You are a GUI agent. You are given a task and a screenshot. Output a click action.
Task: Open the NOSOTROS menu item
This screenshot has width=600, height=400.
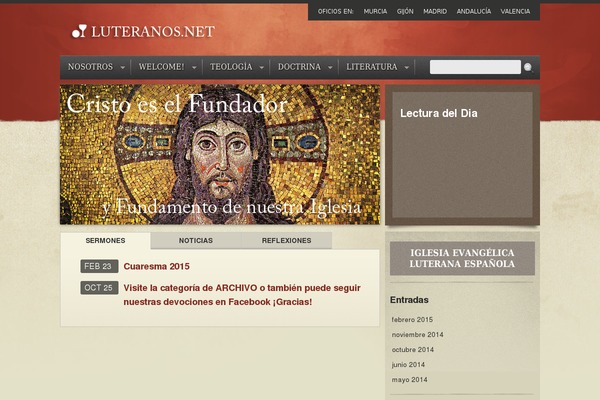pos(90,67)
